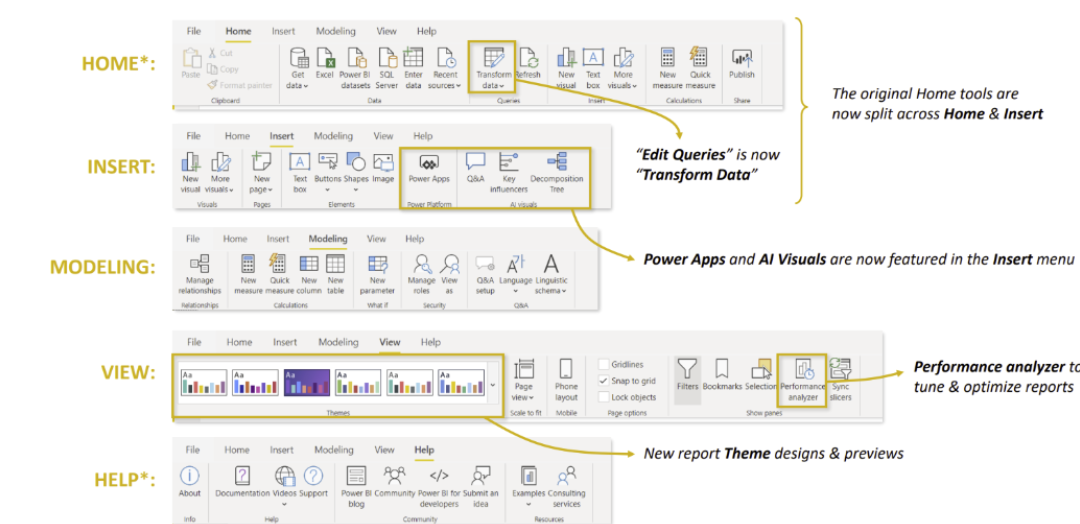Import from Excel in the Home ribbon
The width and height of the screenshot is (1080, 524).
coord(324,63)
